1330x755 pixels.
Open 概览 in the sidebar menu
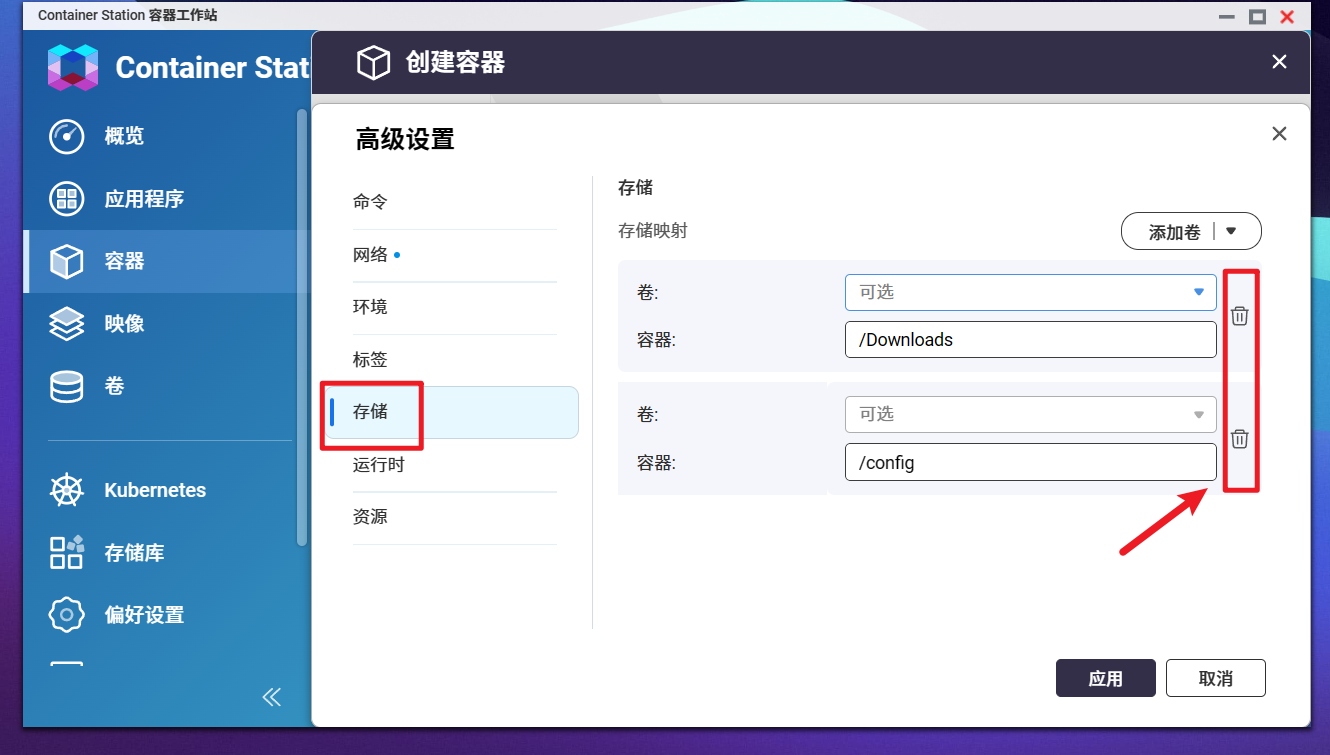pyautogui.click(x=160, y=136)
